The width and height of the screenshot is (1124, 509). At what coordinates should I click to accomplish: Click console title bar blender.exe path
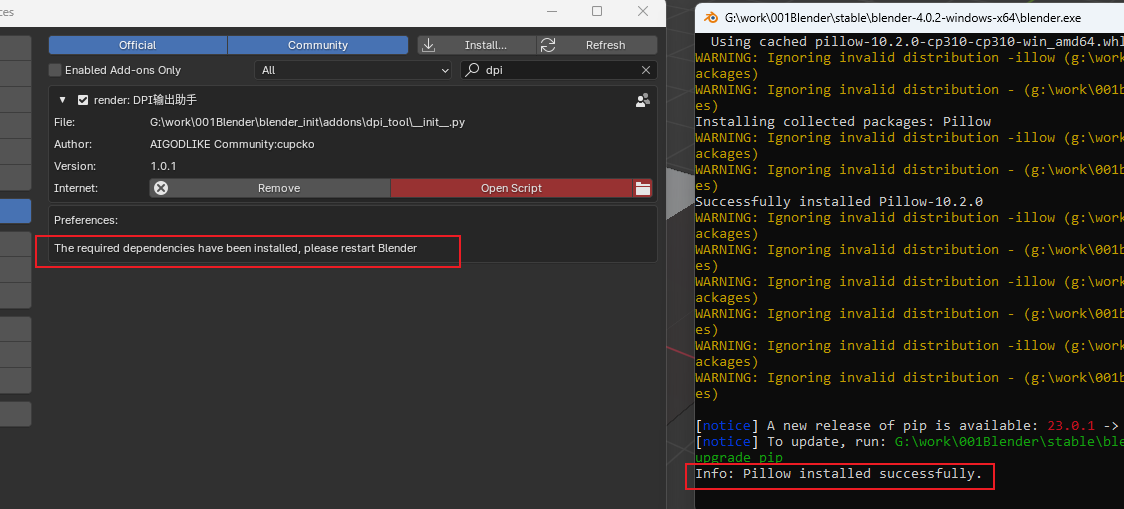point(903,18)
